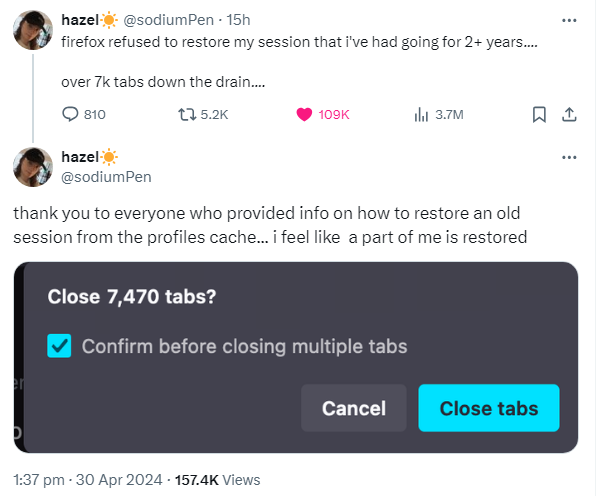
Task: Click the cyan Close tabs button
Action: [x=489, y=408]
